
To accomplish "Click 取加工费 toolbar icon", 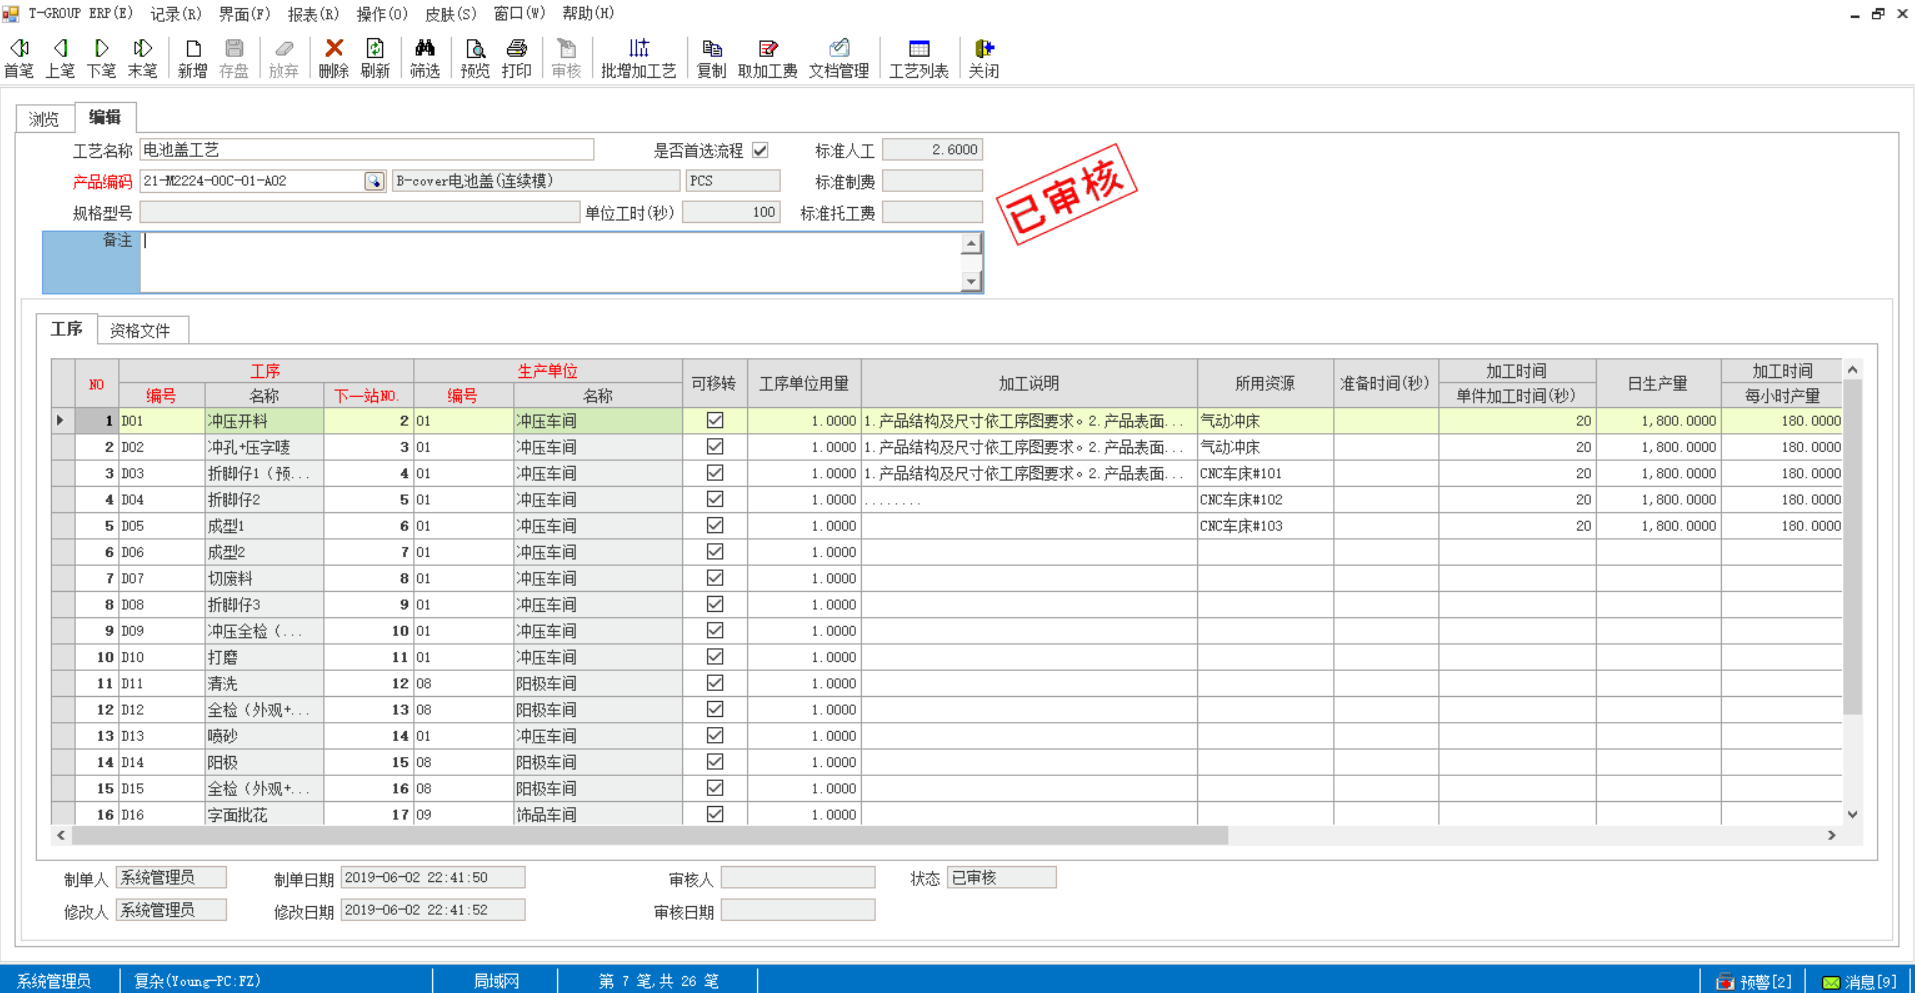I will (767, 58).
